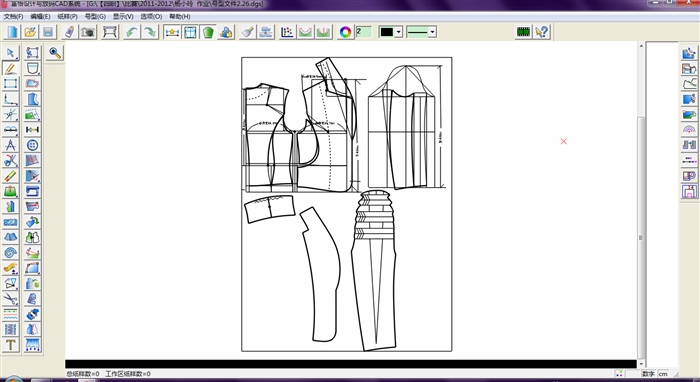This screenshot has width=700, height=382.
Task: Click the green film strip icon
Action: [x=523, y=32]
